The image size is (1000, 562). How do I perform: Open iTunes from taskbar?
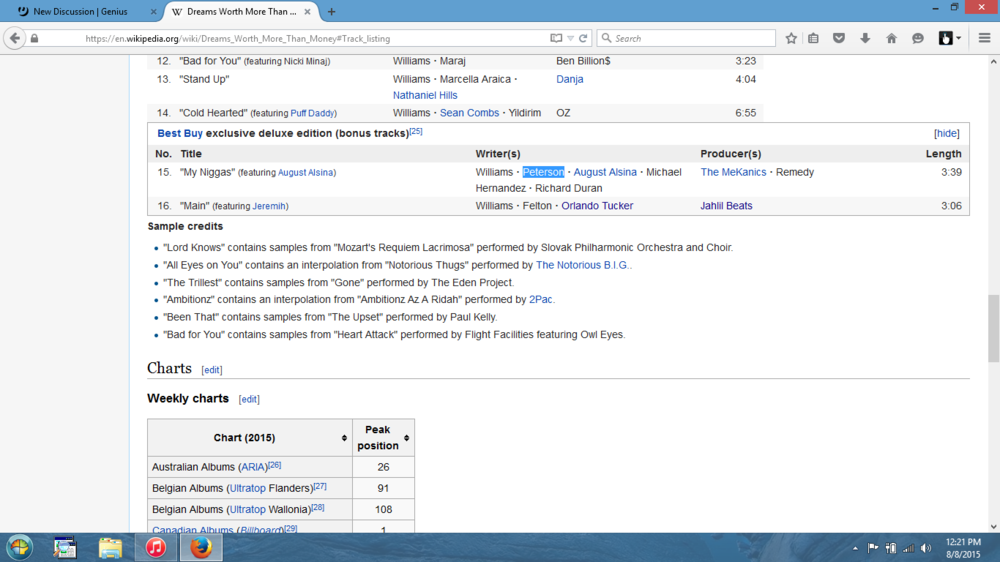(156, 547)
